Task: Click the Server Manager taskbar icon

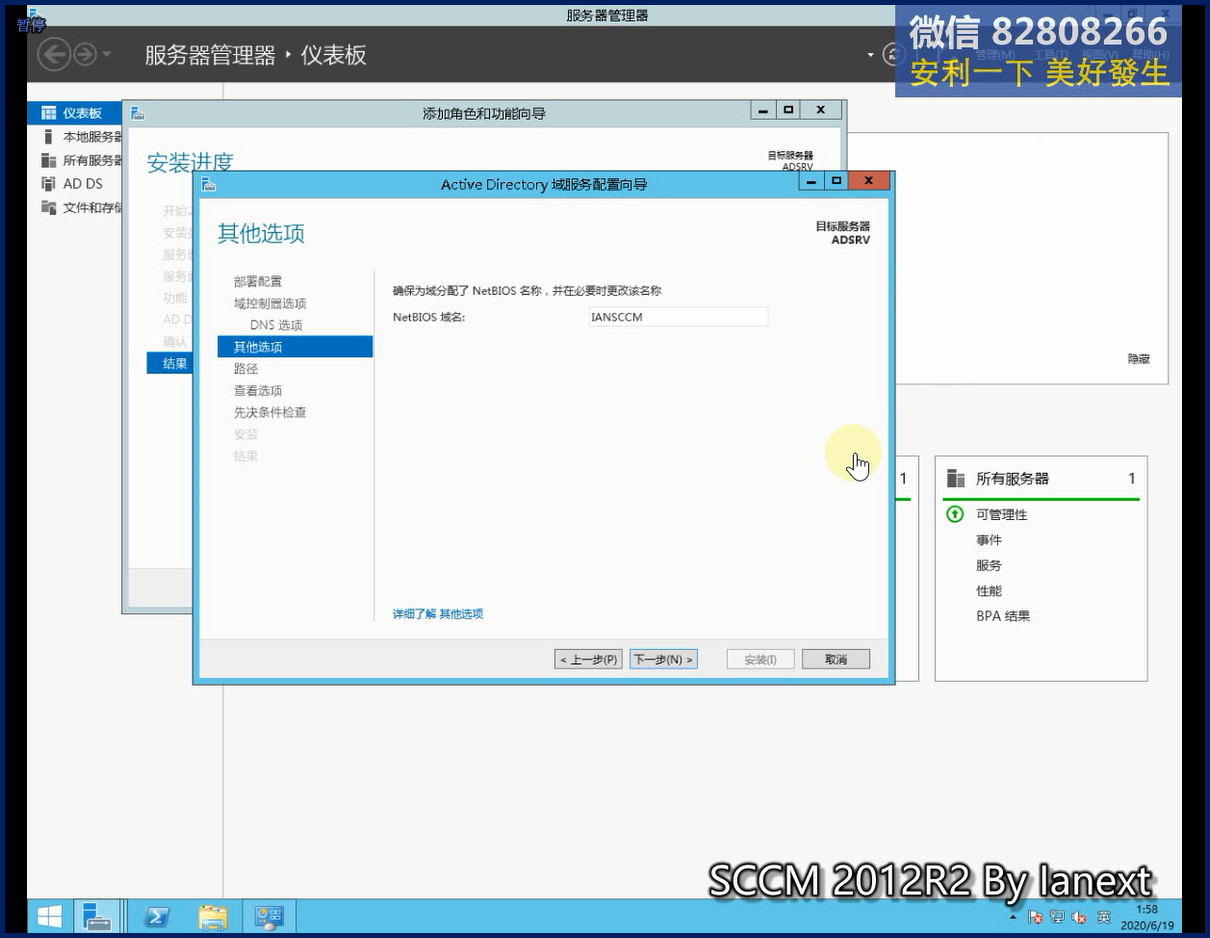Action: (x=98, y=916)
